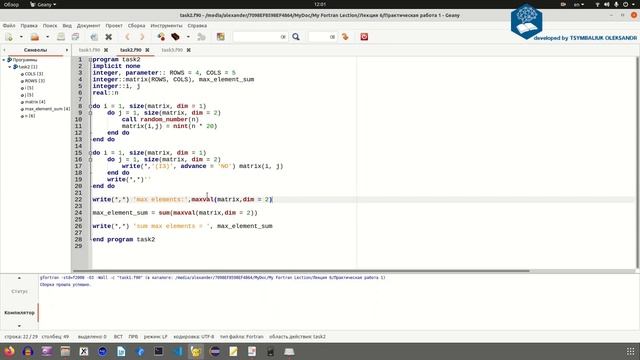
Task: Click the Save all files icon
Action: [x=76, y=37]
